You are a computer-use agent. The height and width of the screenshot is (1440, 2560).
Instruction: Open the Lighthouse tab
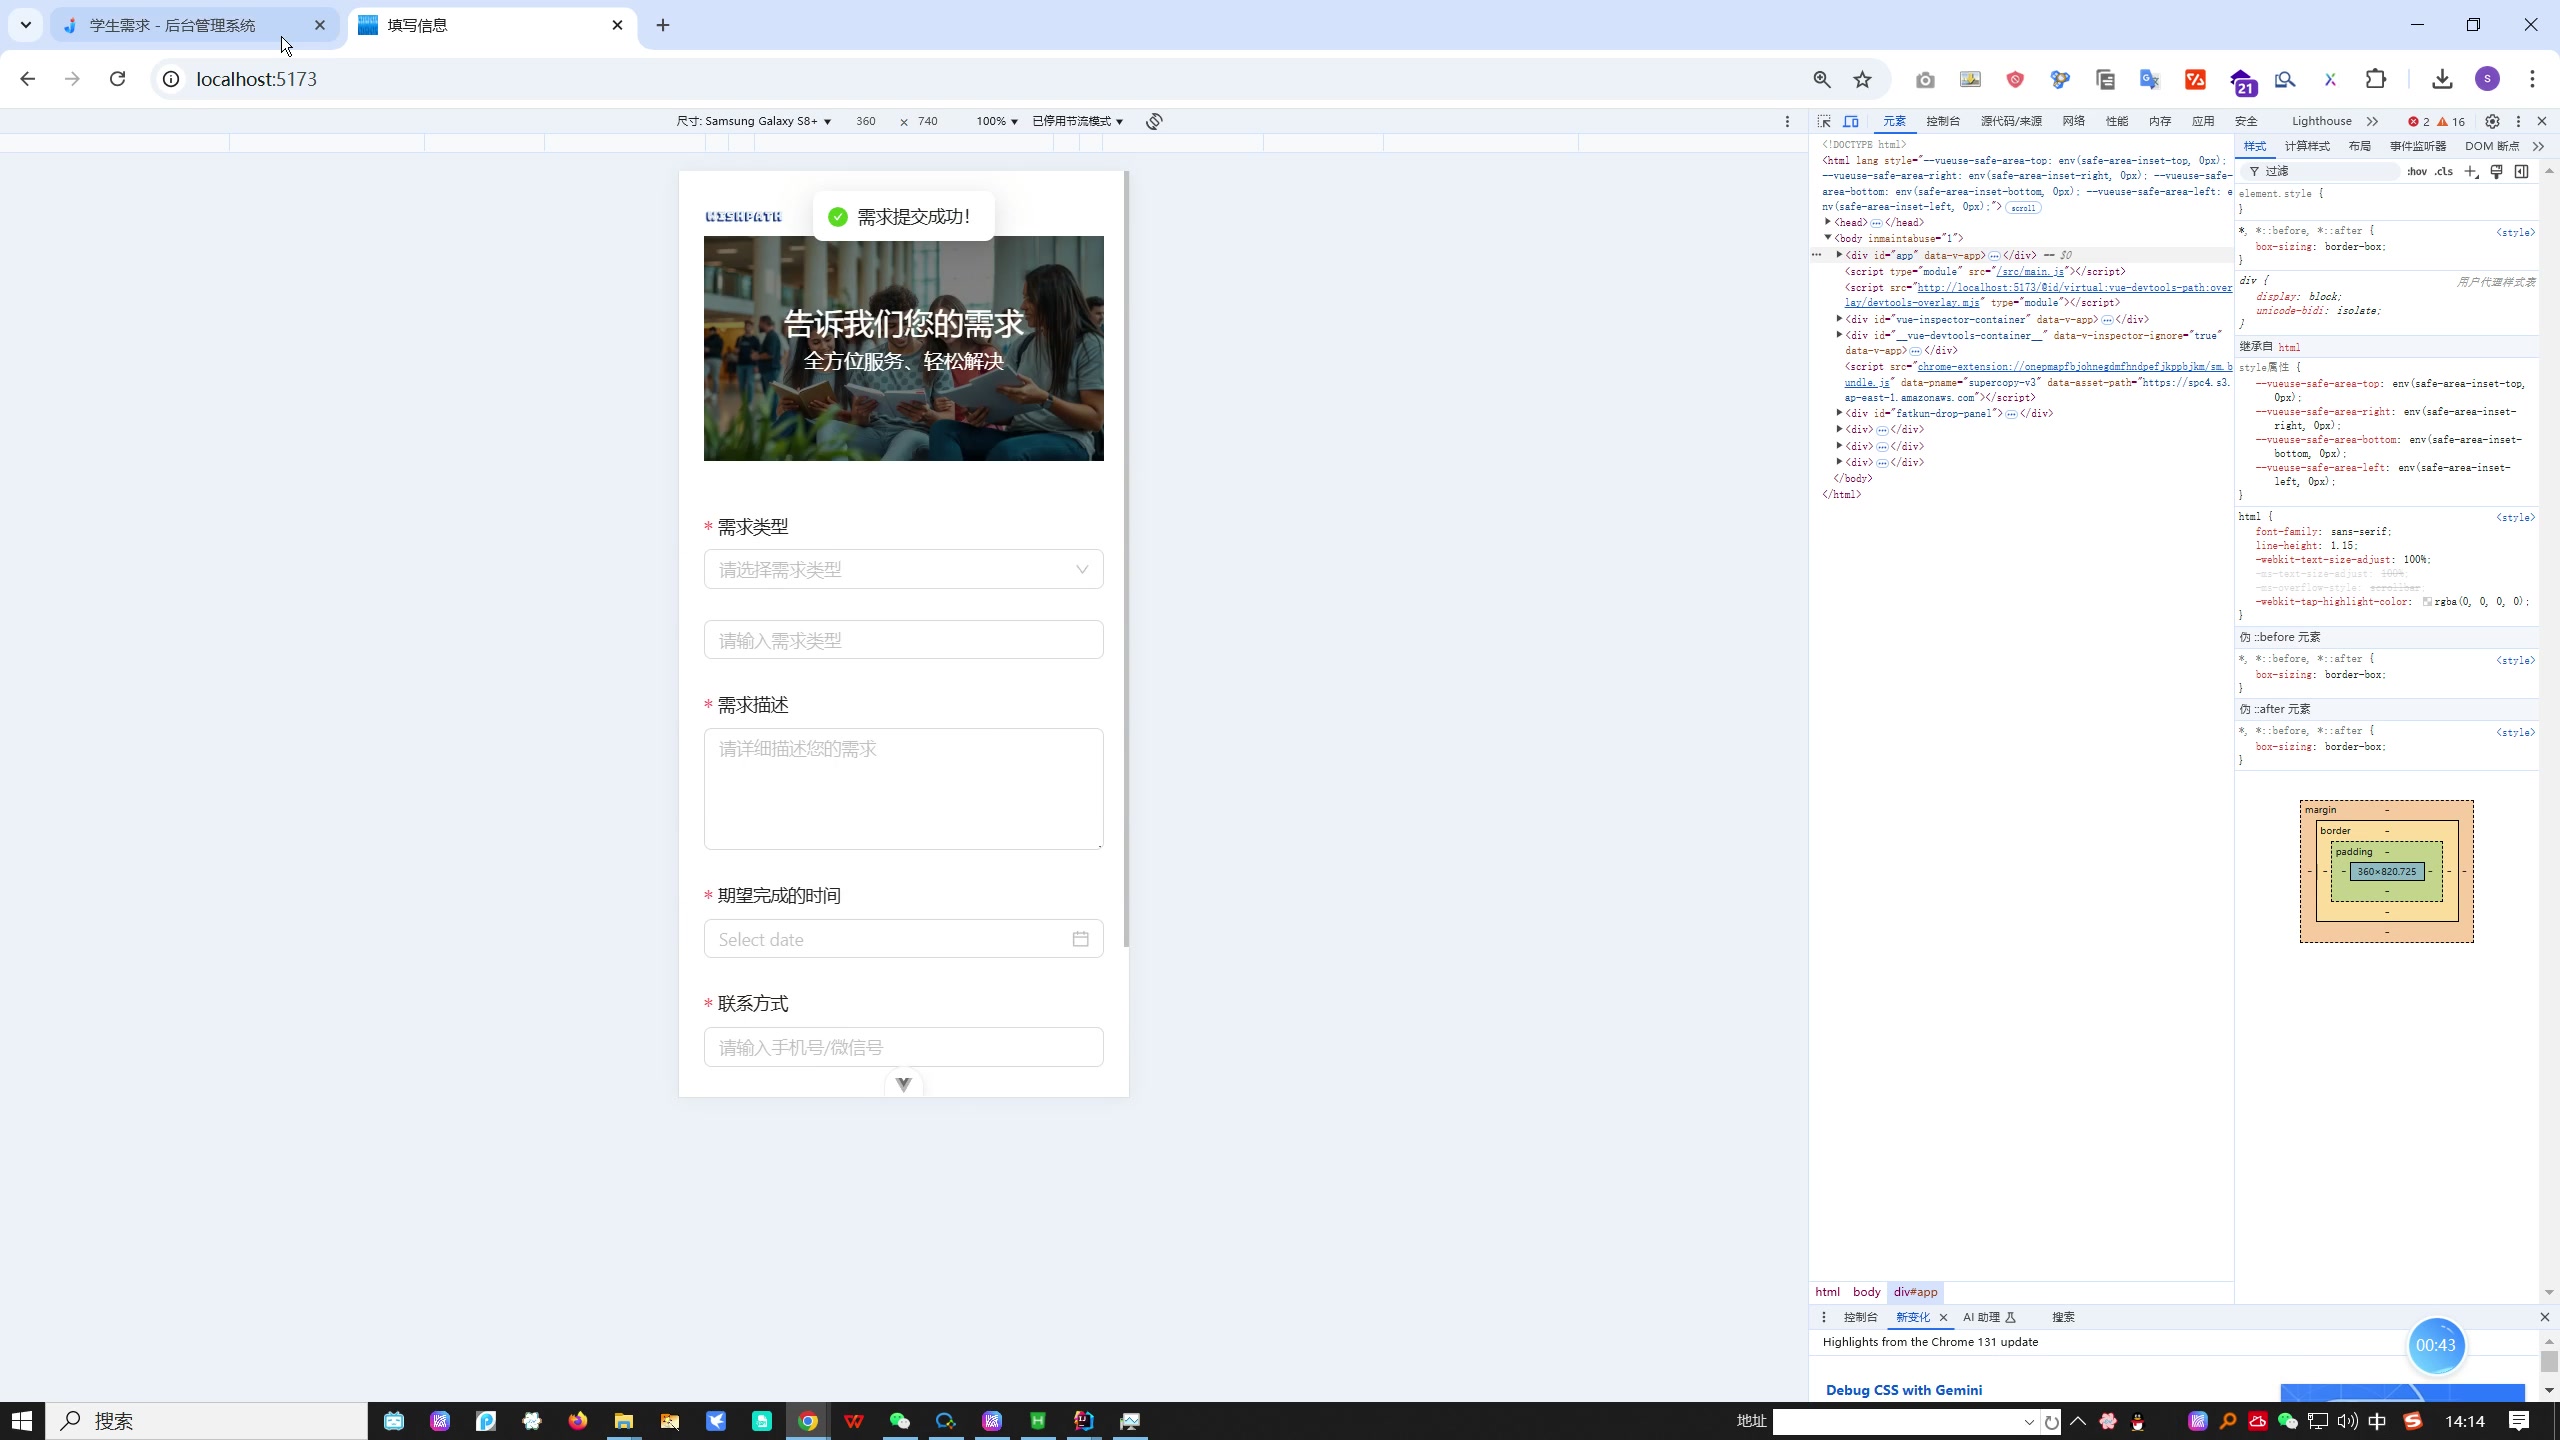(x=2322, y=121)
